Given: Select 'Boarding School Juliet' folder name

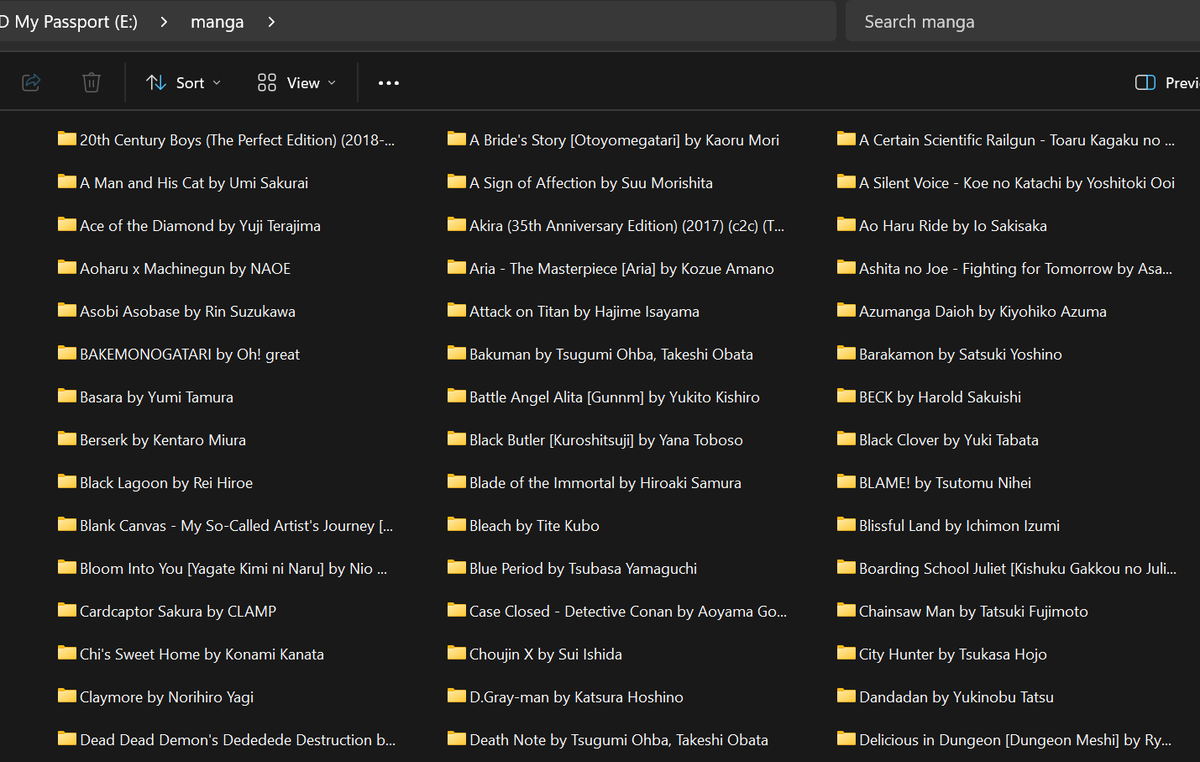Looking at the screenshot, I should pos(1018,569).
